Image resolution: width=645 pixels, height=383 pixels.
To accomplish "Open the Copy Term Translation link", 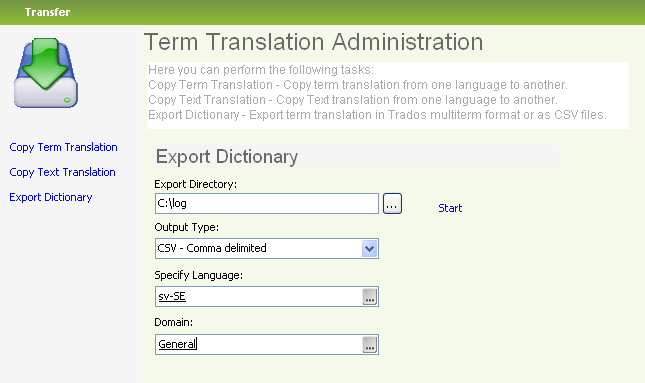I will coord(63,147).
